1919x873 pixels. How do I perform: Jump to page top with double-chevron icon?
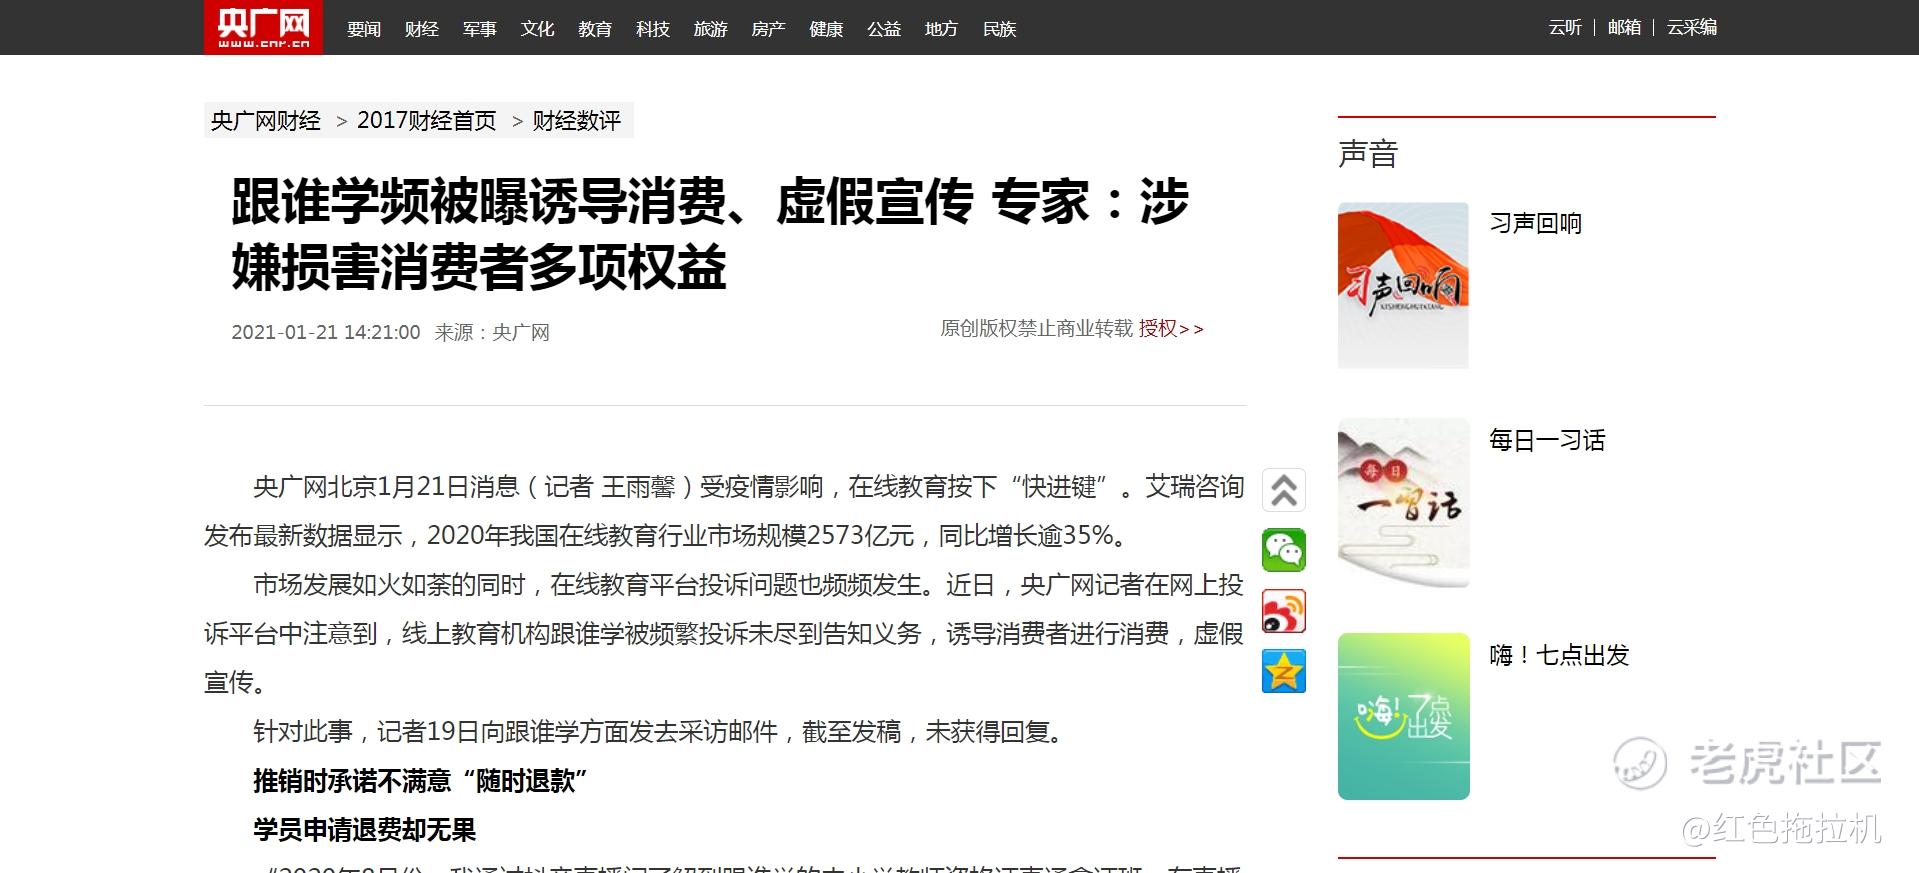pos(1284,490)
